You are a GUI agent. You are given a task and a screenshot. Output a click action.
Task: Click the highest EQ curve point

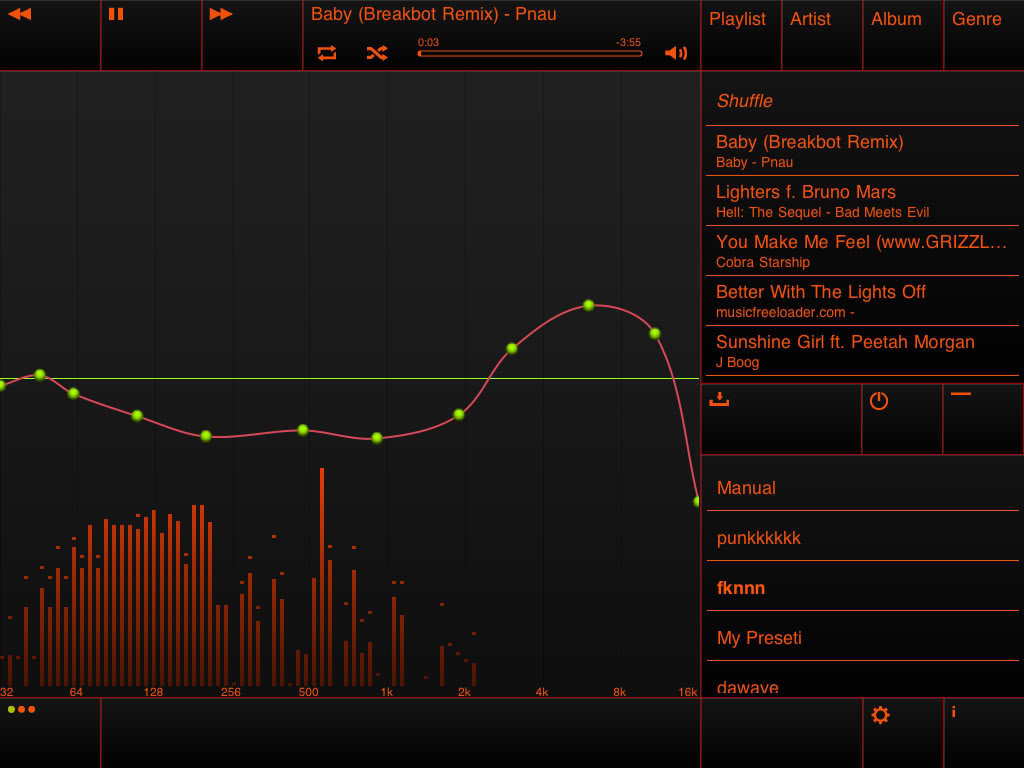(x=588, y=305)
